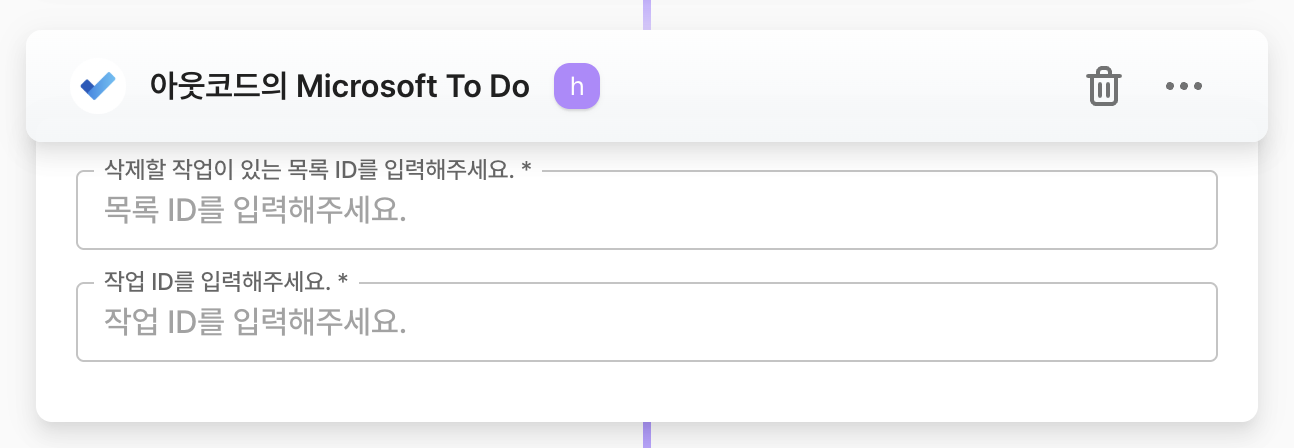Delete this step with the trash icon
This screenshot has width=1294, height=448.
[1103, 87]
